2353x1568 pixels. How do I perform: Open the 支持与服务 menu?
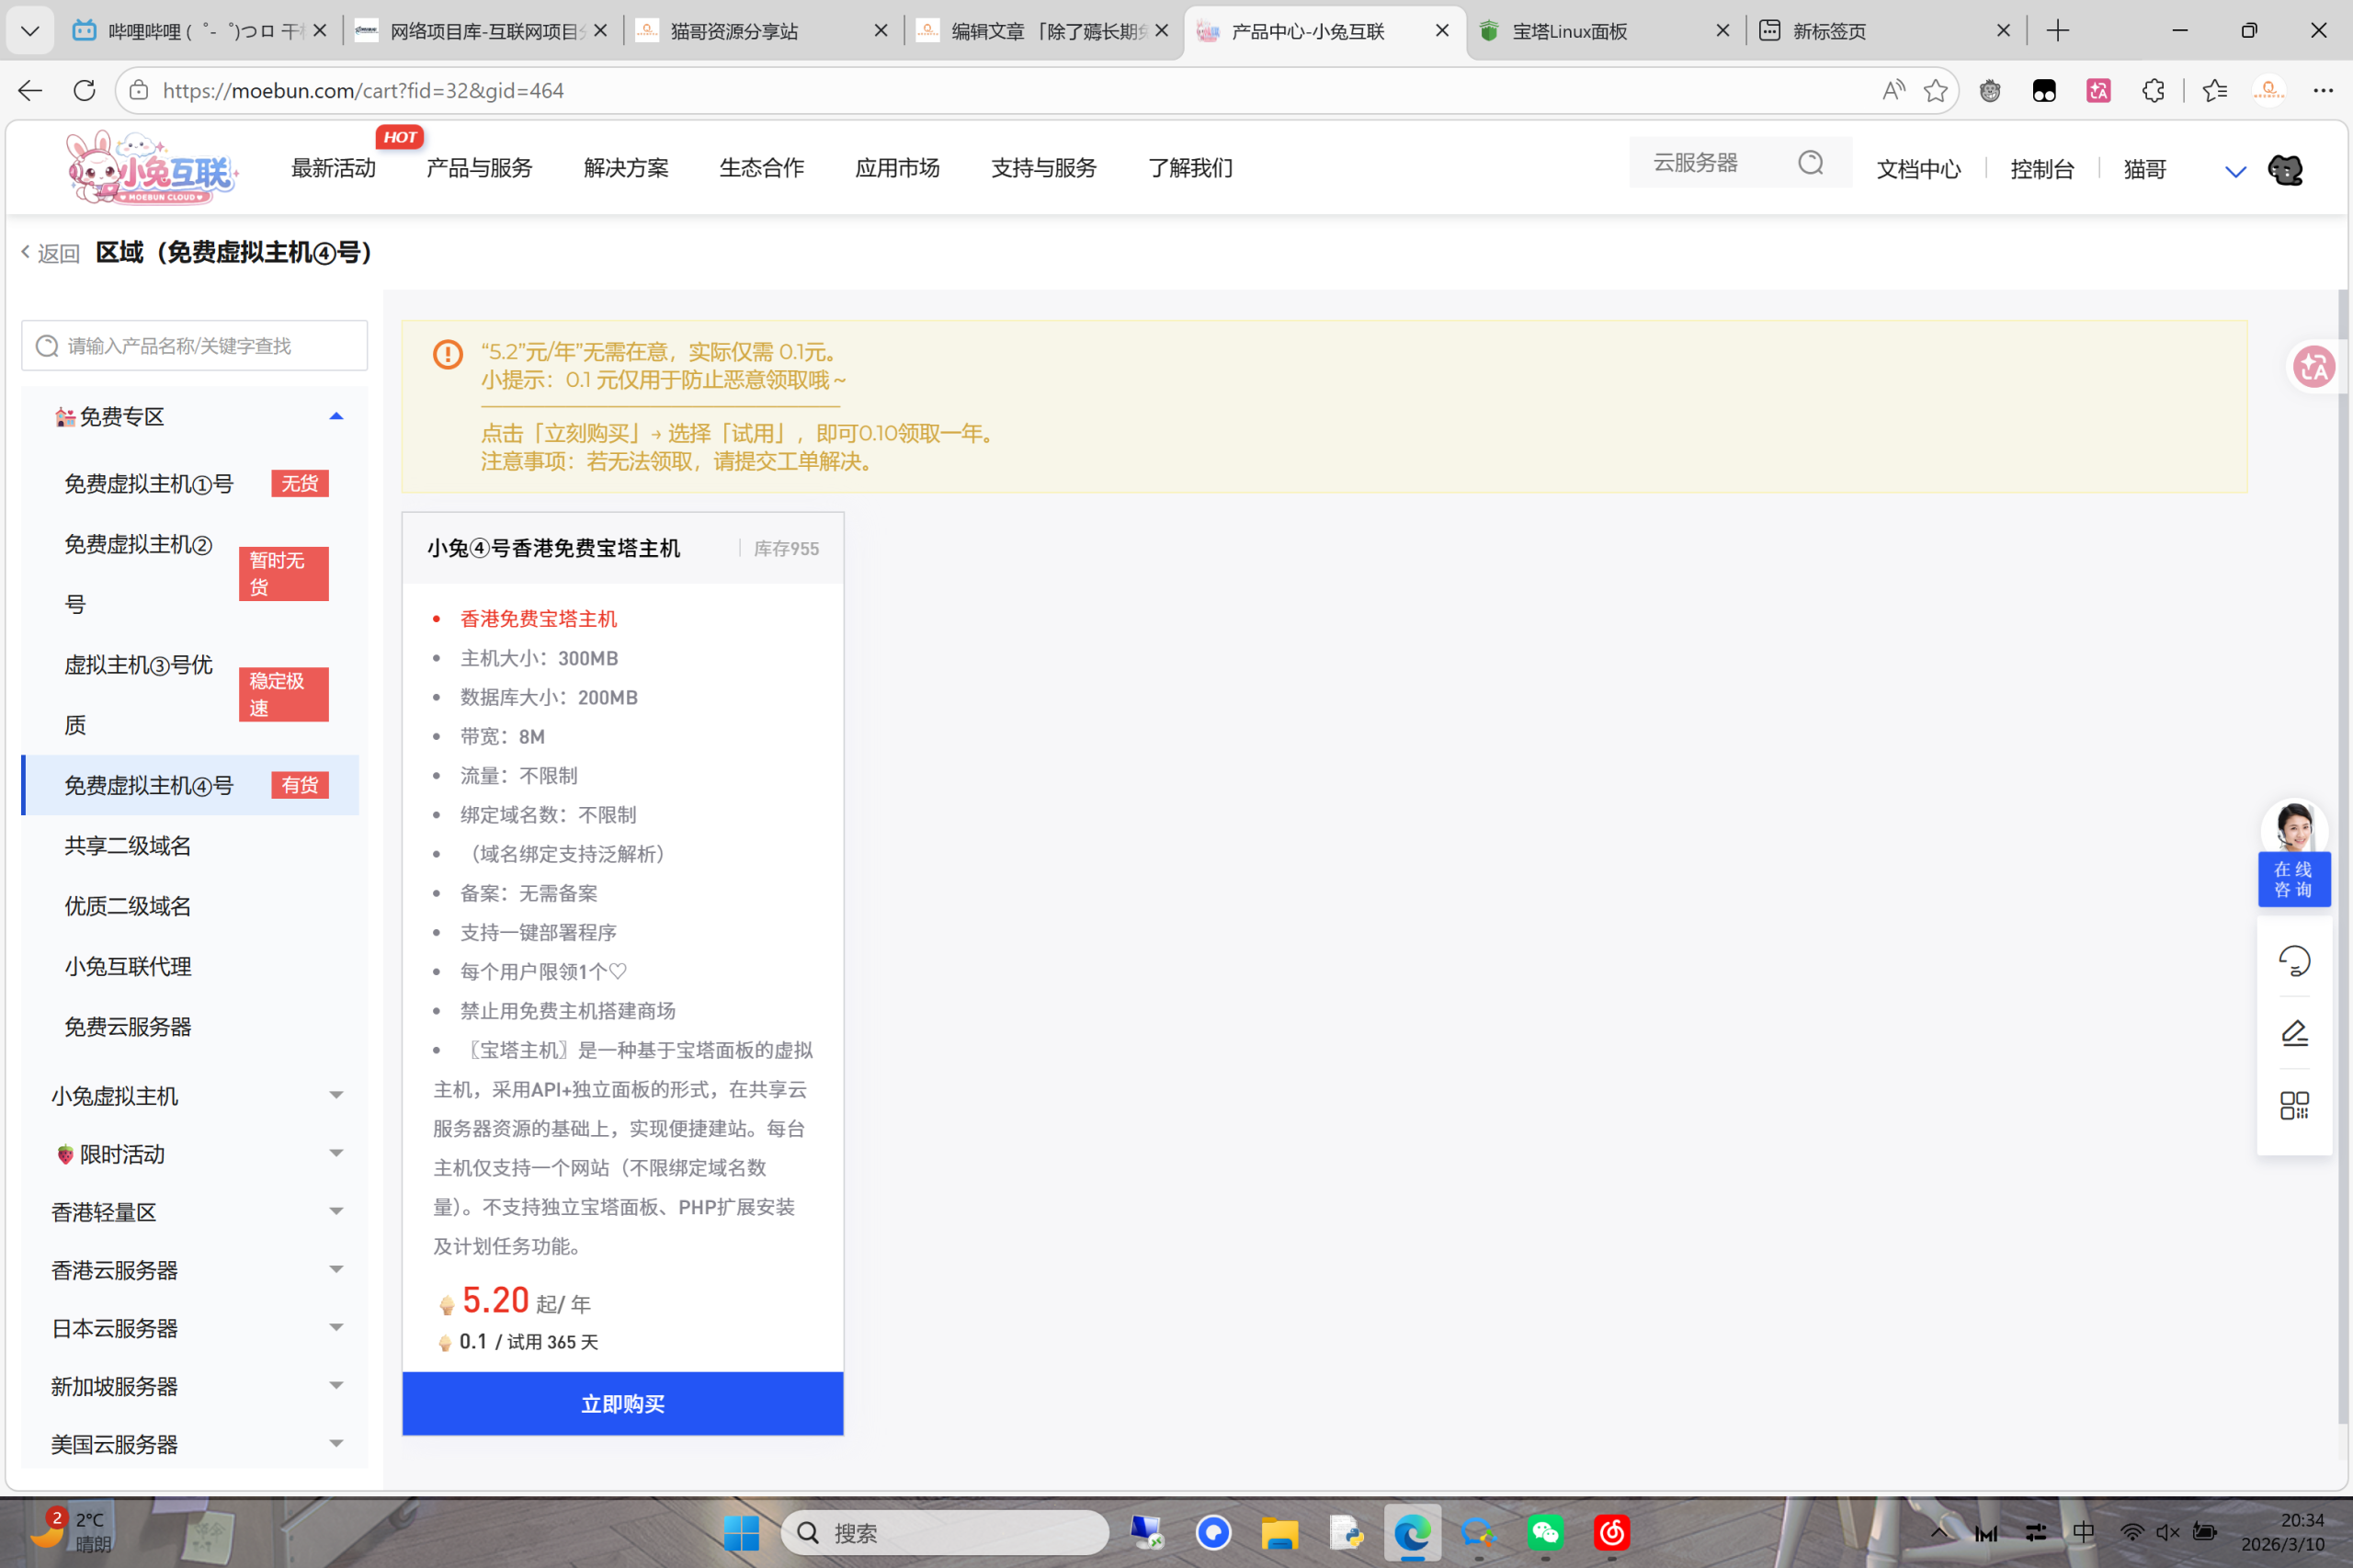pos(1044,168)
